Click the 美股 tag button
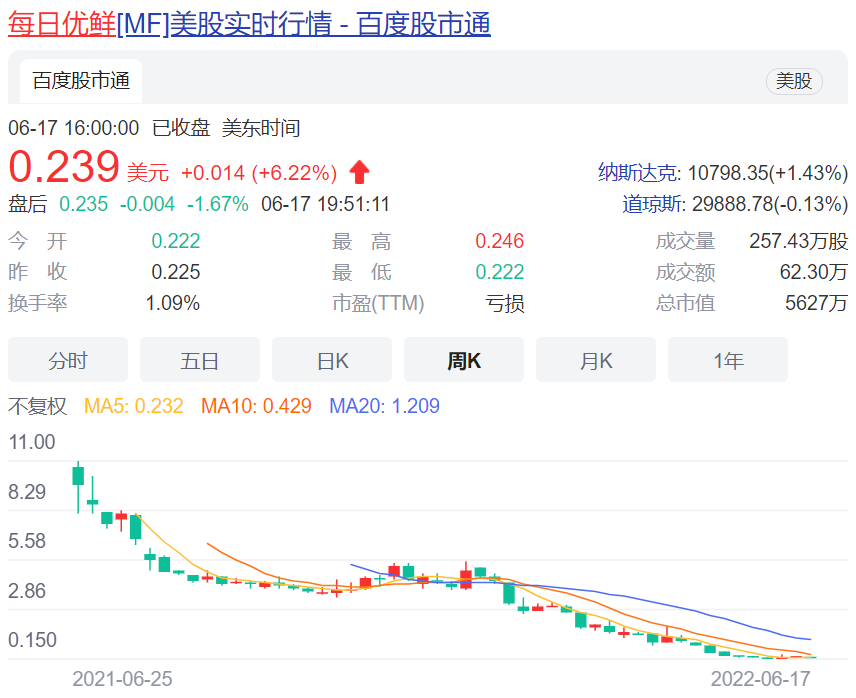This screenshot has height=698, width=856. point(794,81)
